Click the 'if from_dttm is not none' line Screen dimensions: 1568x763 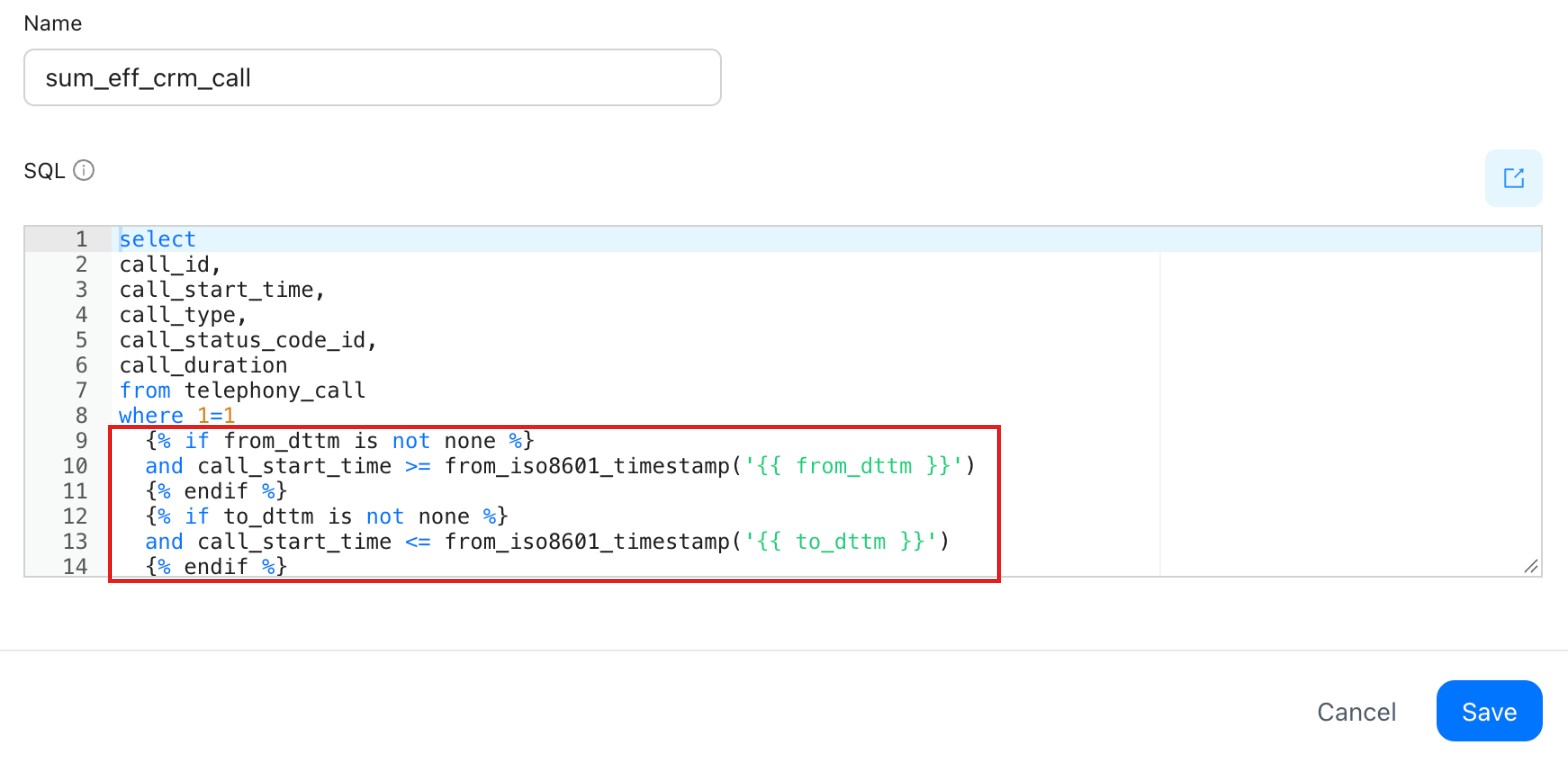(341, 440)
